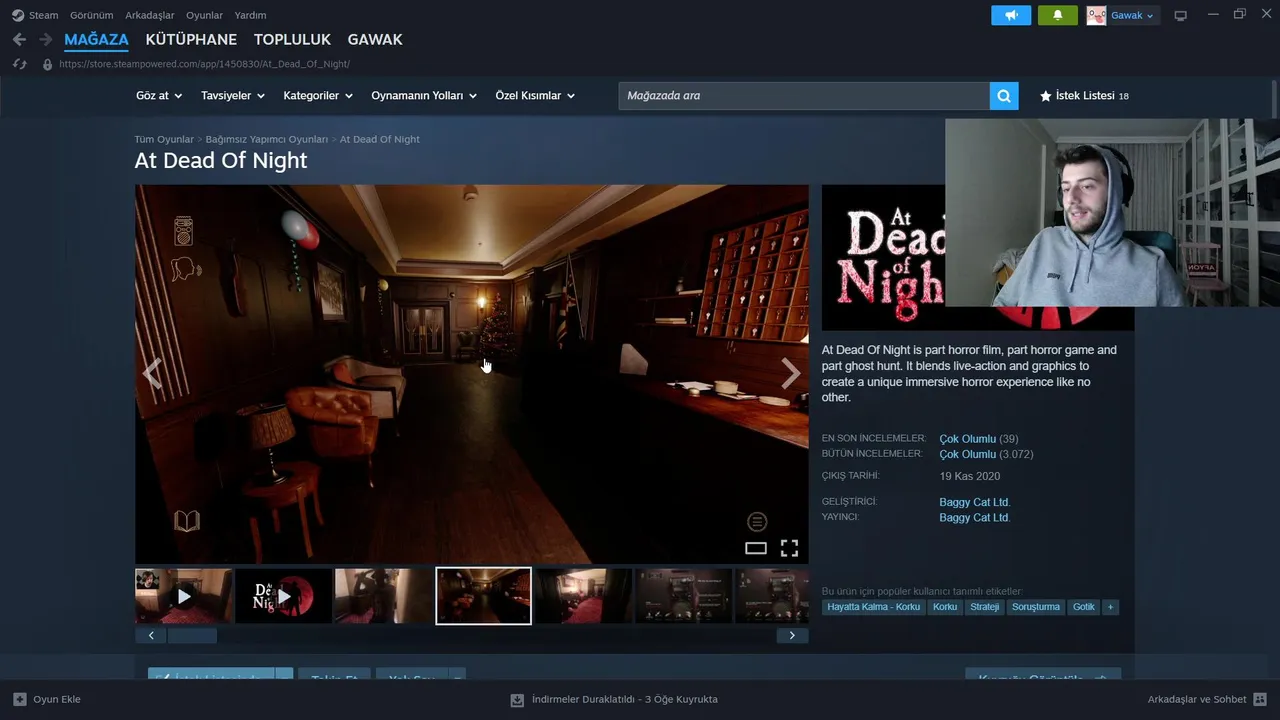Click the theater mode rectangle icon
This screenshot has height=720, width=1280.
pyautogui.click(x=756, y=548)
